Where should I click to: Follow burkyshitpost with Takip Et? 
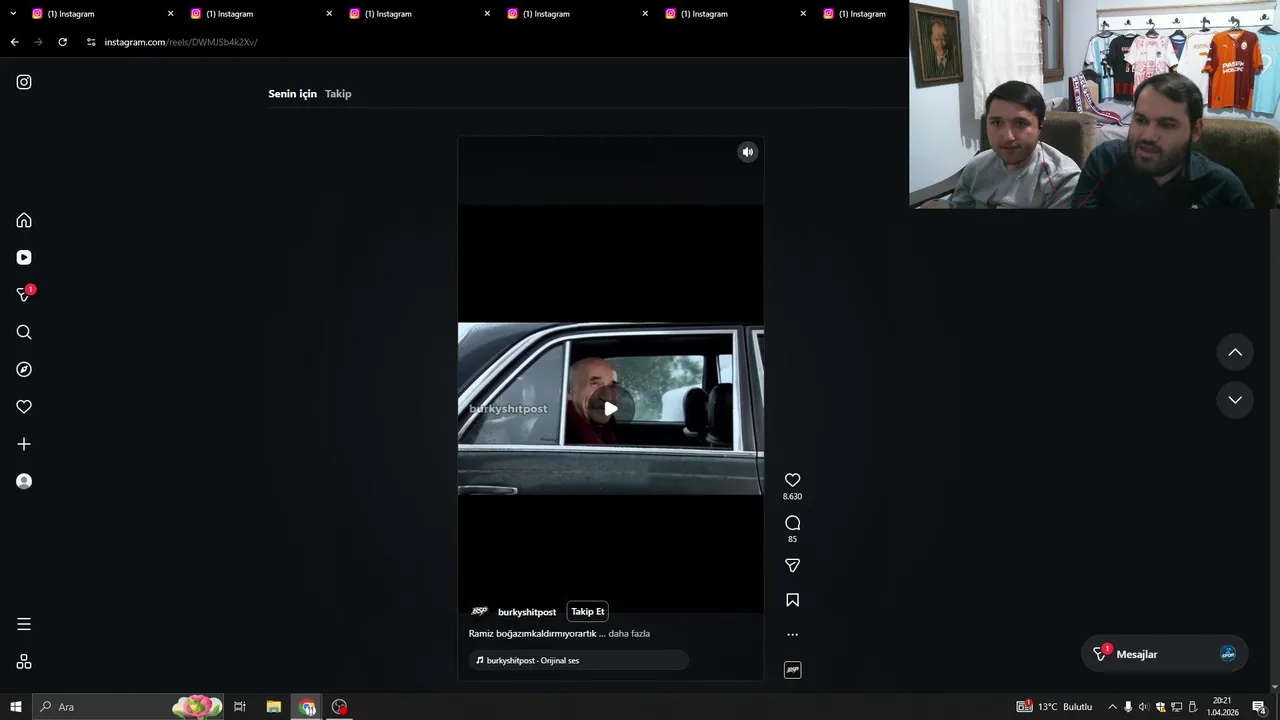(587, 611)
